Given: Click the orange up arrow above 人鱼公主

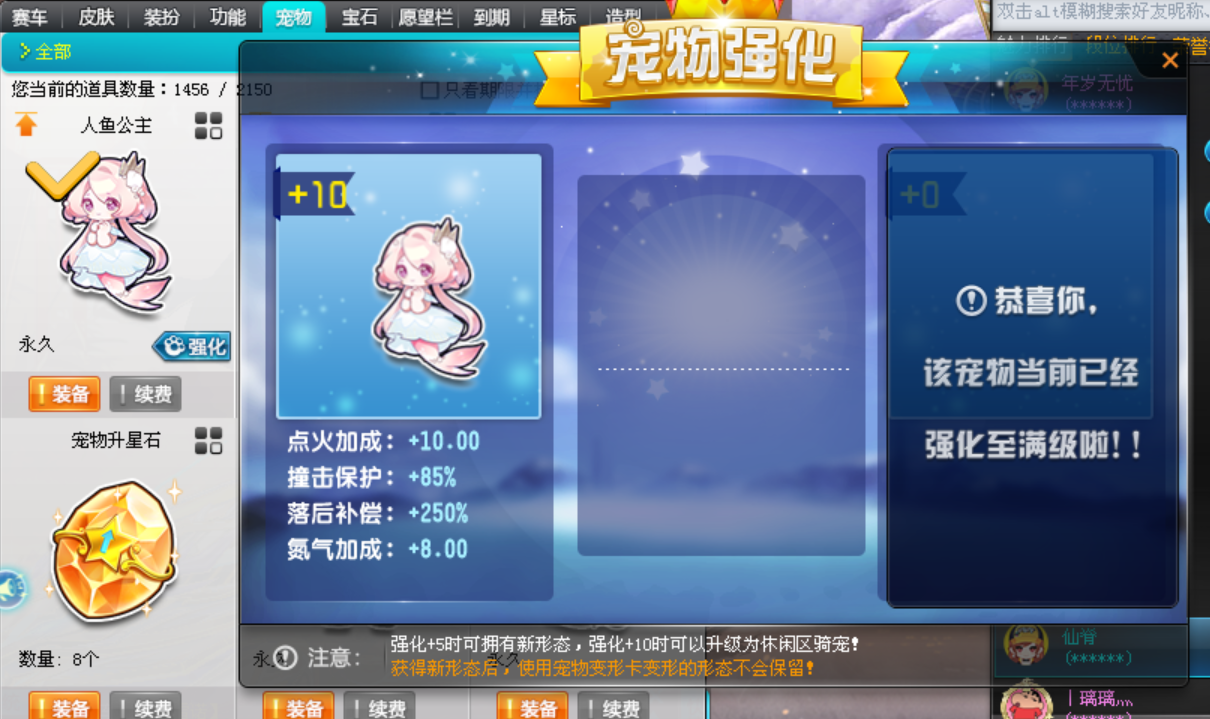Looking at the screenshot, I should tap(26, 125).
